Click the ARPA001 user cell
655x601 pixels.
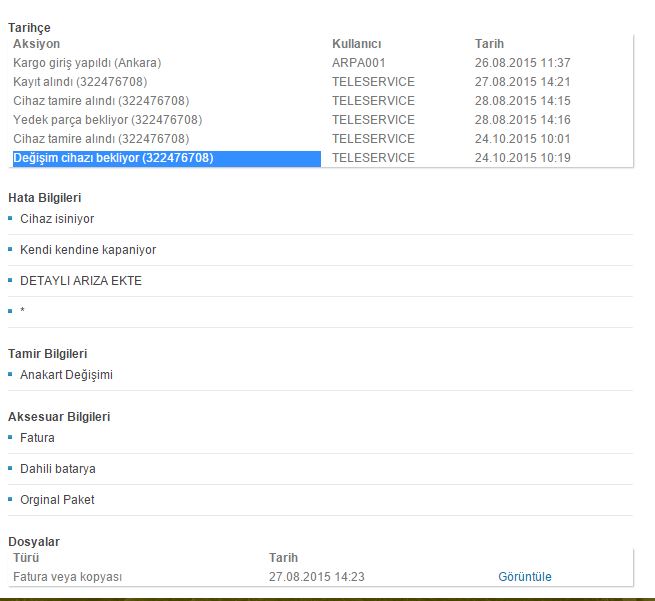coord(359,63)
